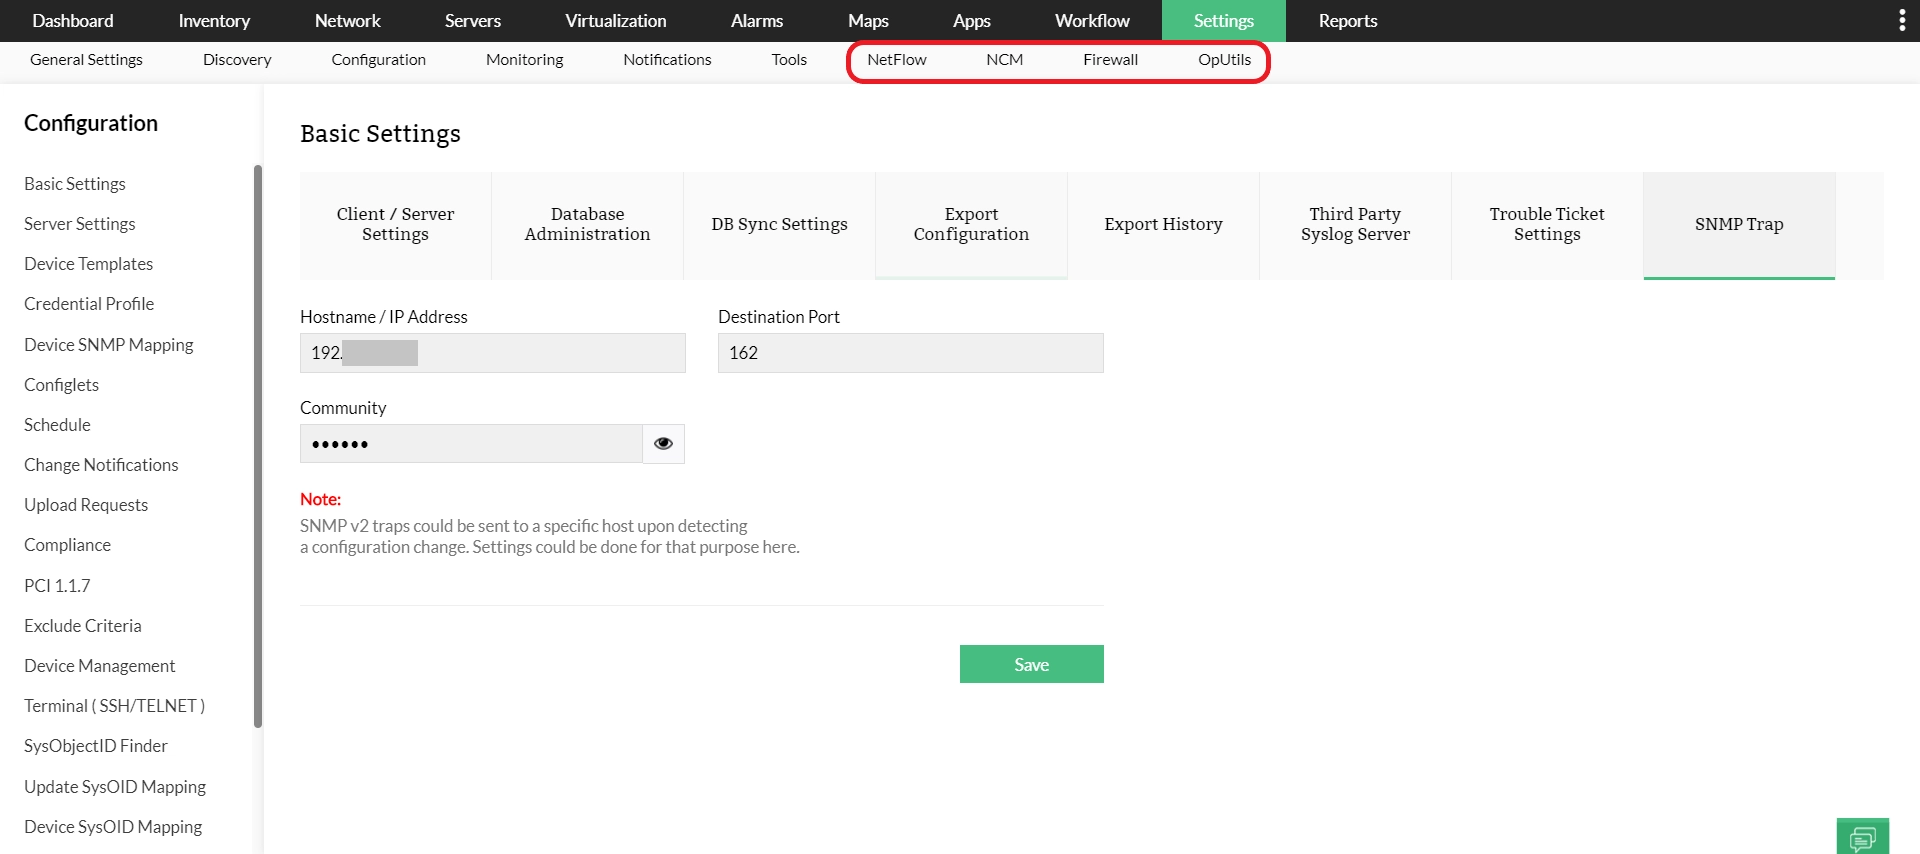This screenshot has height=854, width=1920.
Task: Open the Dashboard menu
Action: click(x=73, y=21)
